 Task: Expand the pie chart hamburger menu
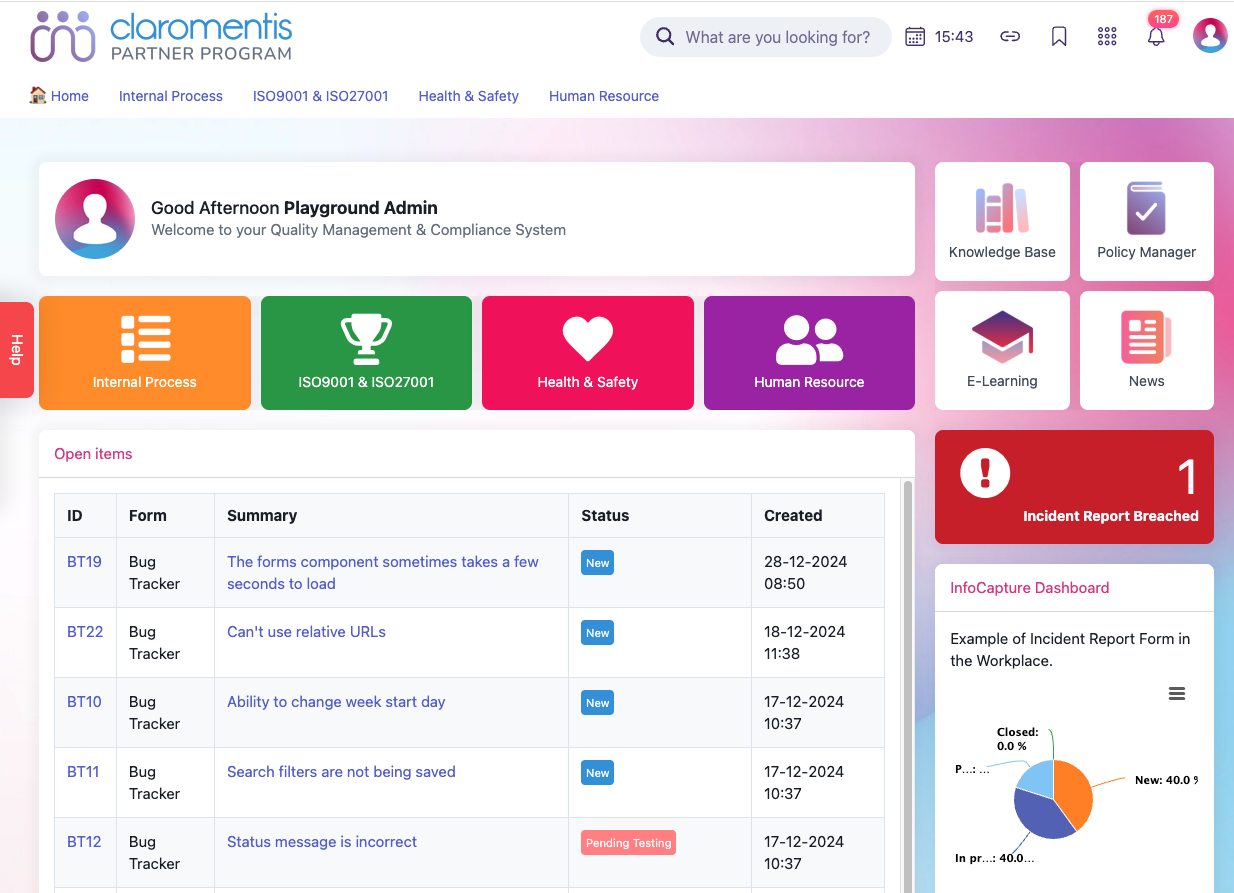point(1177,694)
